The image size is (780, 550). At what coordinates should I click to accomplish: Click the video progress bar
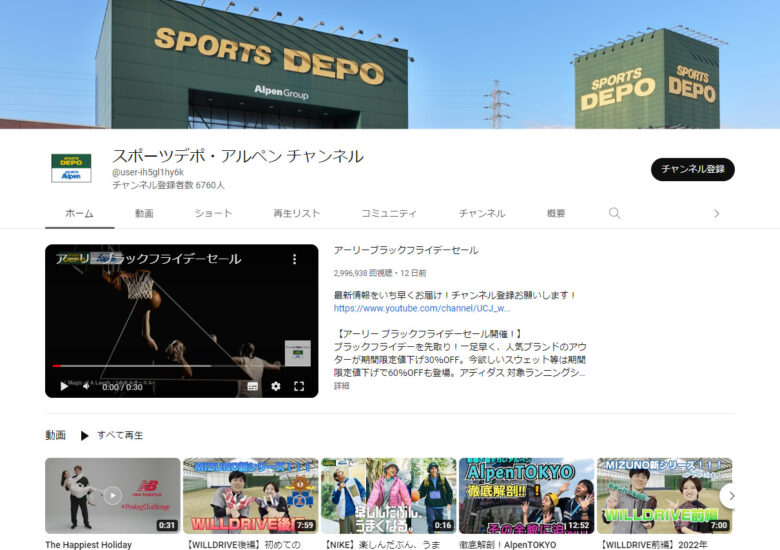point(167,366)
